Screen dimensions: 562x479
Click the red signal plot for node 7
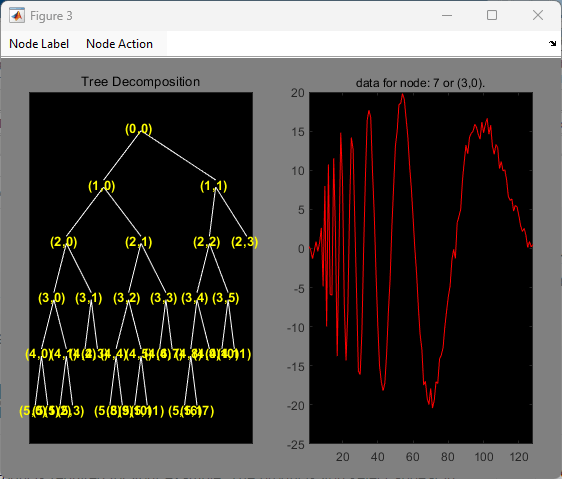click(x=421, y=268)
